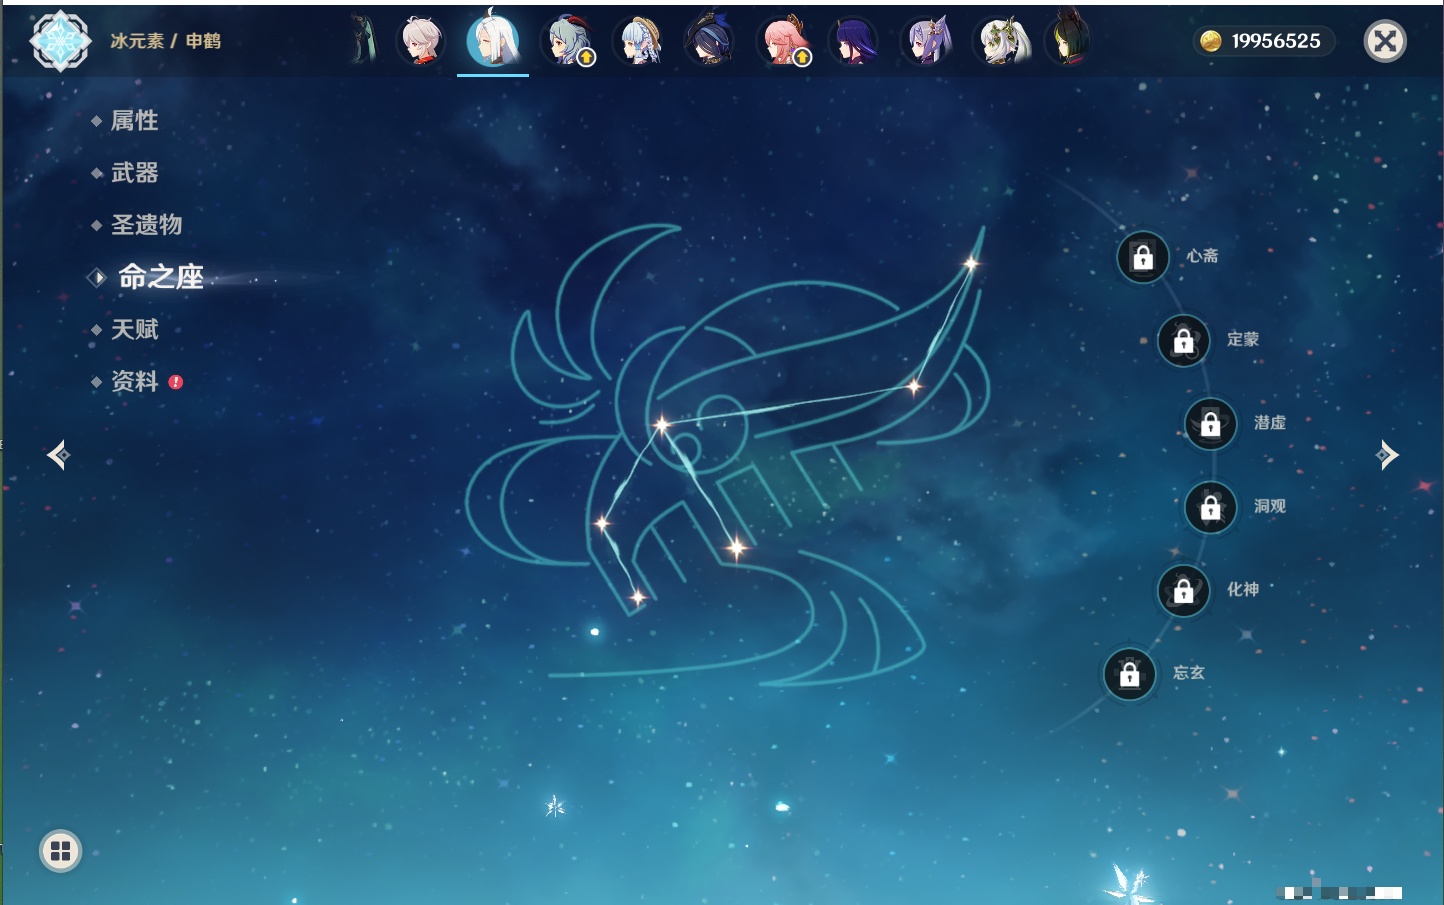
Task: Click the constellation name 化神
Action: [x=1243, y=589]
